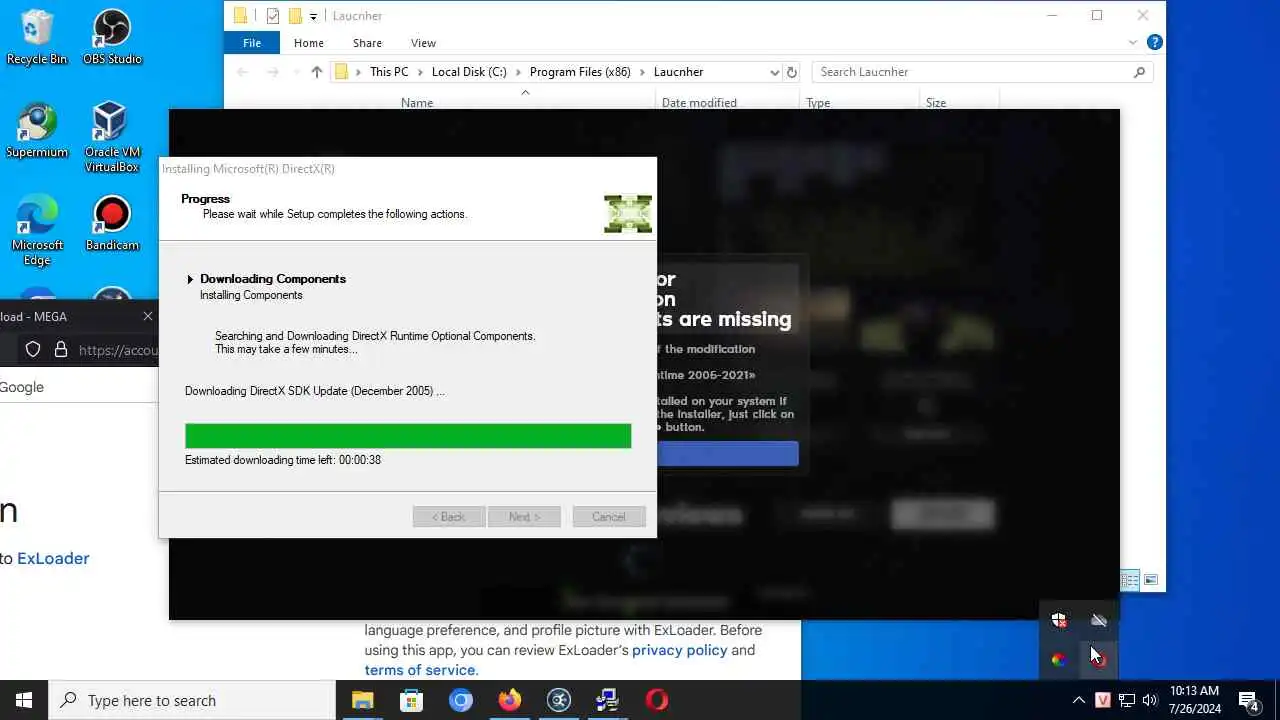The height and width of the screenshot is (720, 1280).
Task: Expand the Explorer ribbon chevron
Action: tap(1133, 43)
